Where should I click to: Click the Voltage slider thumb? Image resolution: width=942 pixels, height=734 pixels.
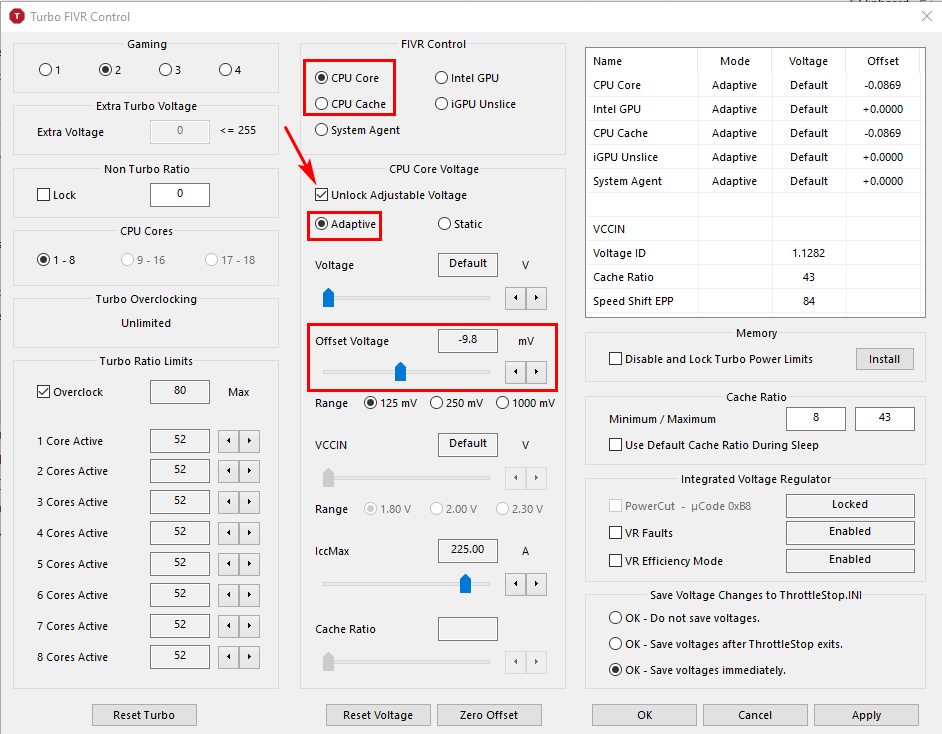(329, 297)
